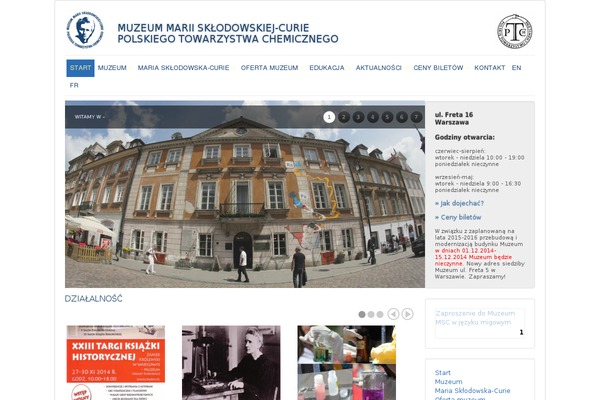Click the 'WITAMY W' banner caption
Viewport: 600px width, 400px height.
pyautogui.click(x=90, y=117)
